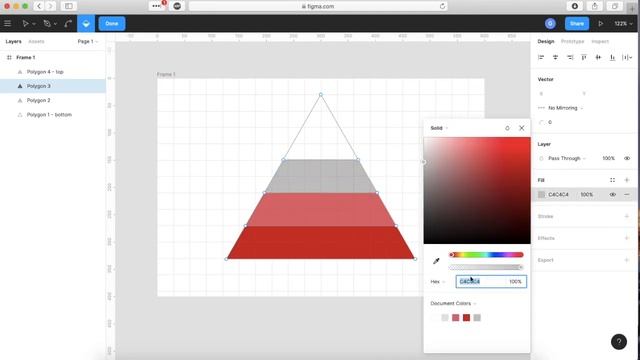Click the figma.com address bar
This screenshot has height=360, width=640.
point(318,6)
